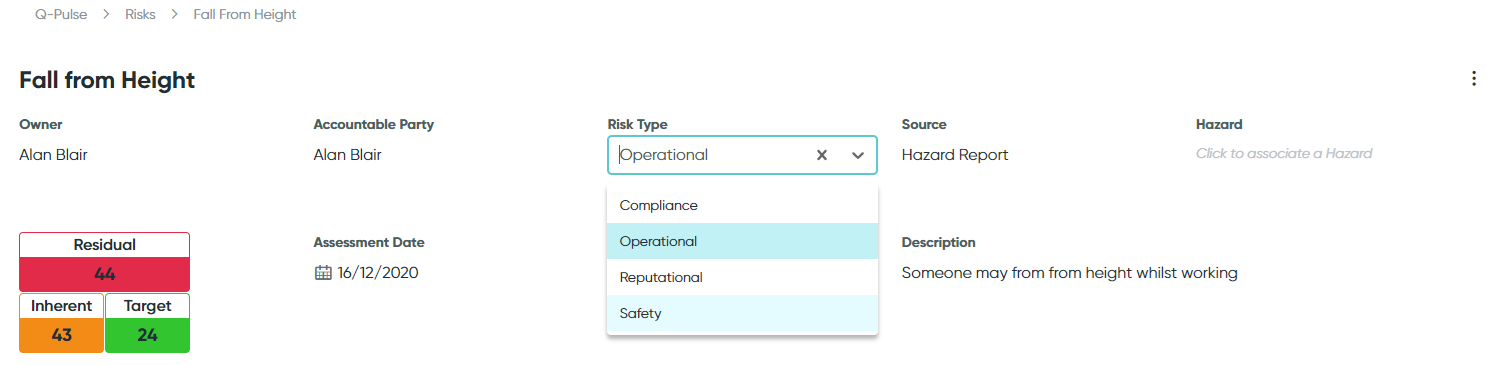
Task: Click the Target label header
Action: point(147,306)
